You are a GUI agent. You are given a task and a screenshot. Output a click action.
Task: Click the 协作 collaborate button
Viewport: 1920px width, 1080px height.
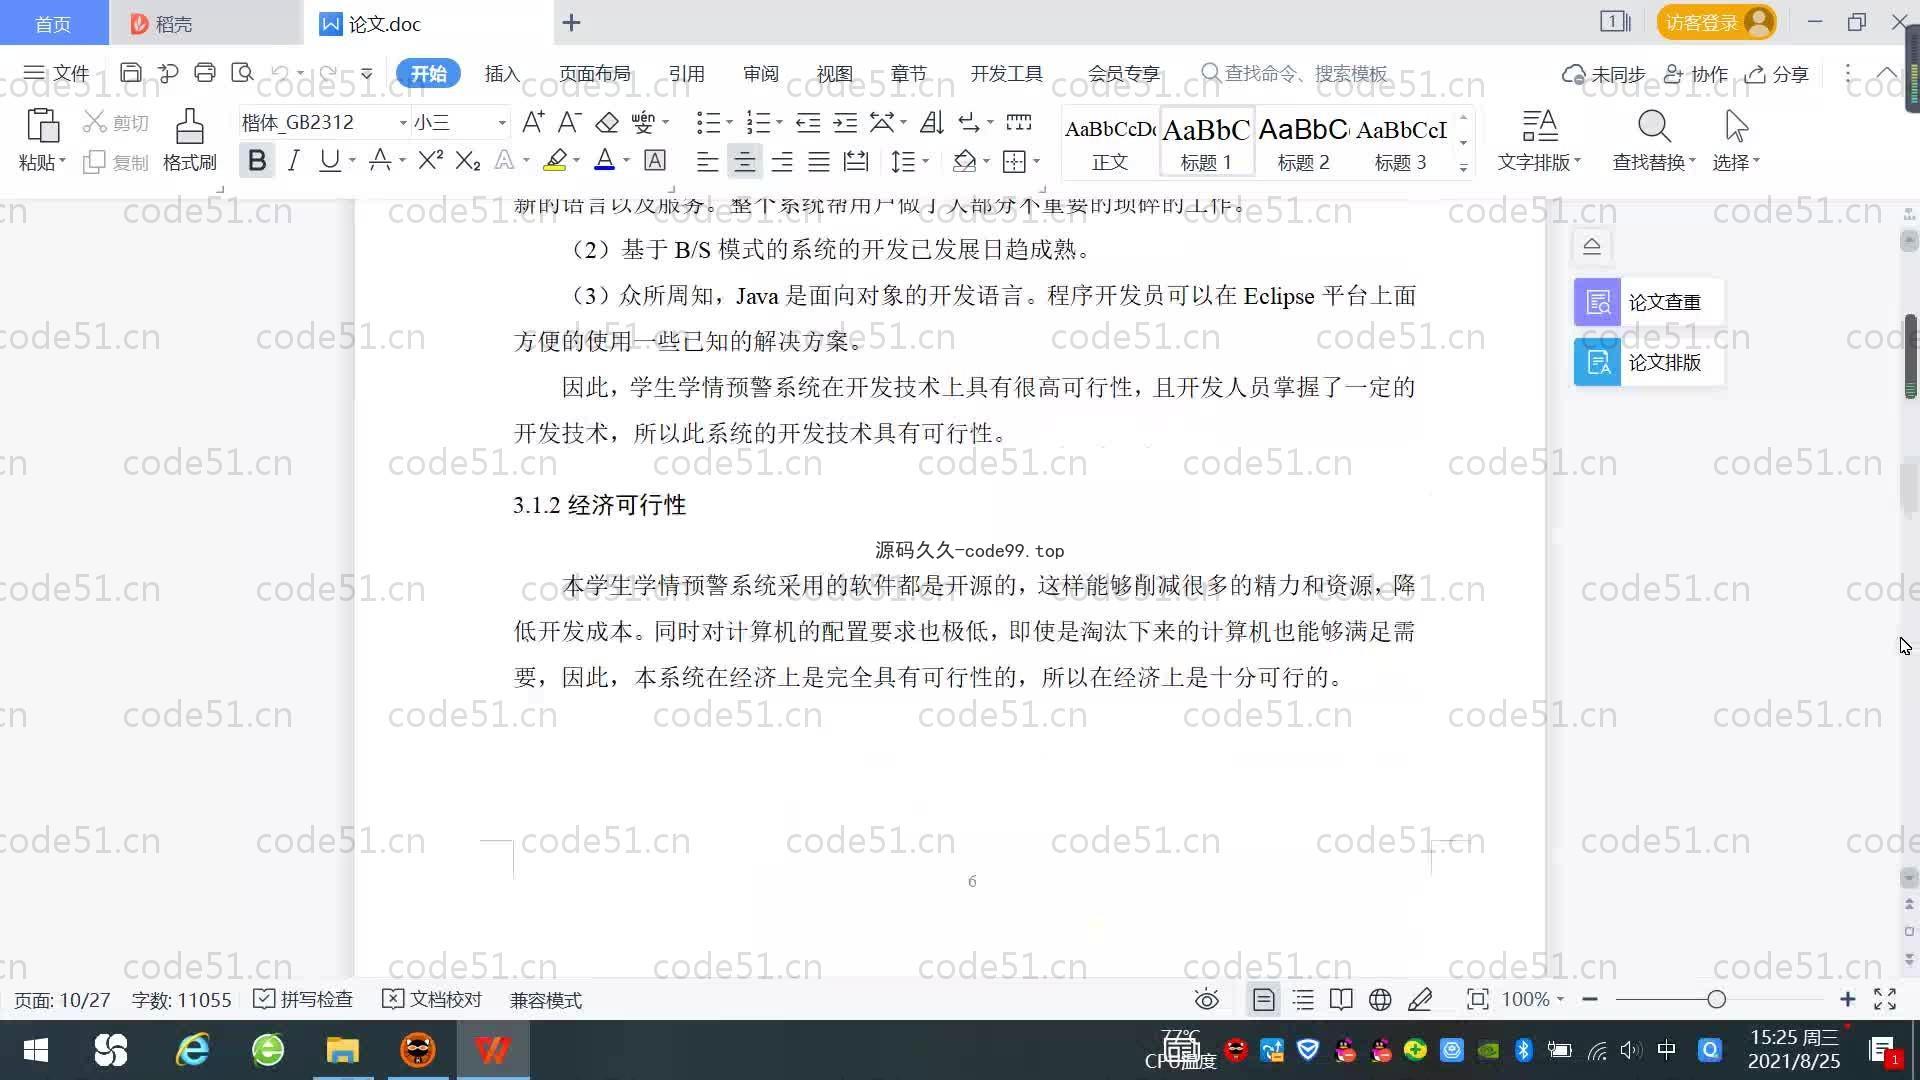click(1696, 74)
